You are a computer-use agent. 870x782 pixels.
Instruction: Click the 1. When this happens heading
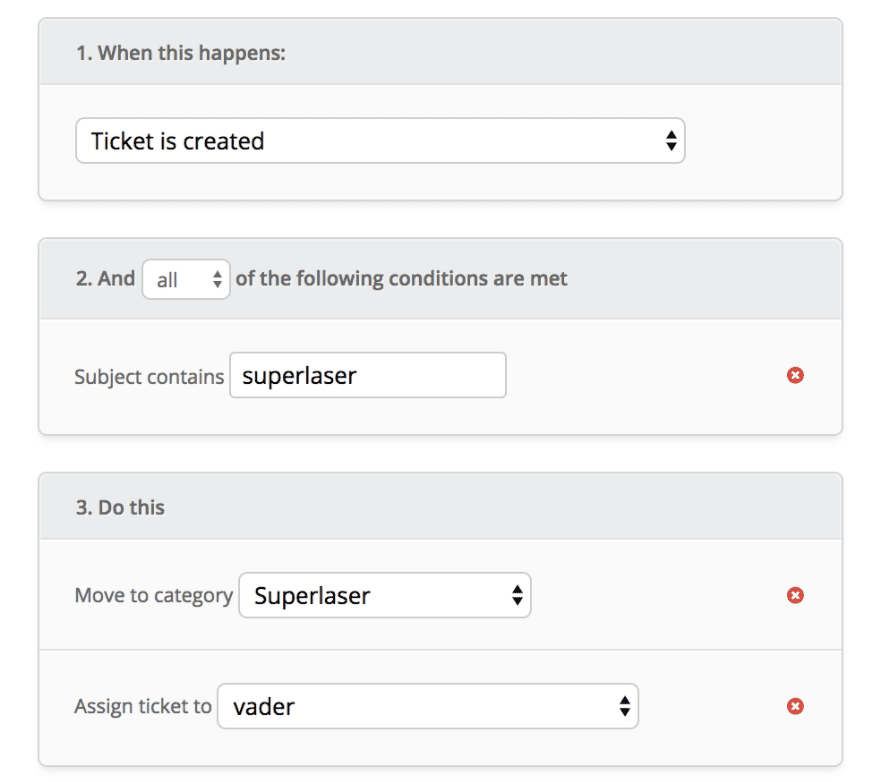pos(180,53)
